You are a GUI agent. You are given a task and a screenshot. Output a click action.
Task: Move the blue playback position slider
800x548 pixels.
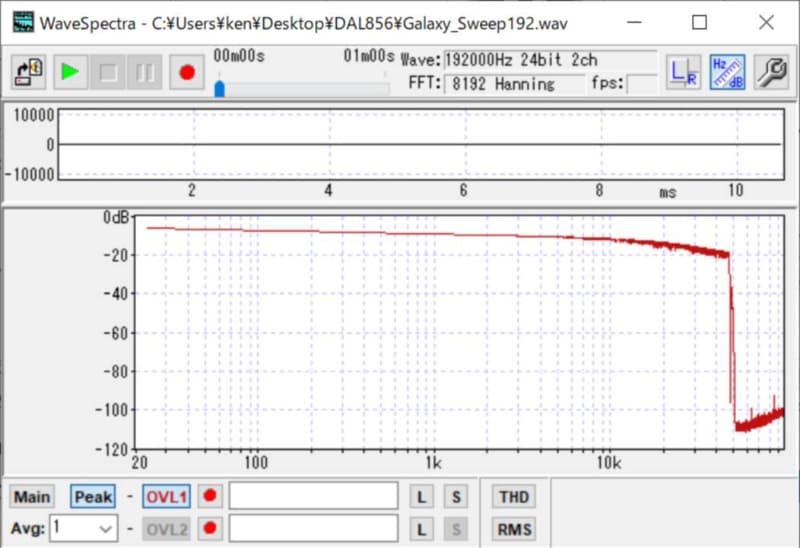point(220,89)
